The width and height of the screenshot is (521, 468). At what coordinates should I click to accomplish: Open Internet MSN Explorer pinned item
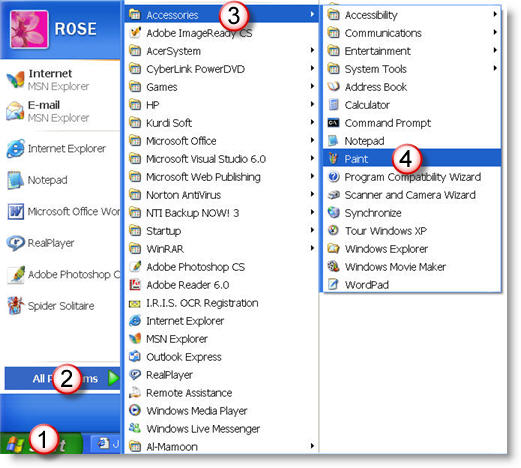[x=61, y=80]
